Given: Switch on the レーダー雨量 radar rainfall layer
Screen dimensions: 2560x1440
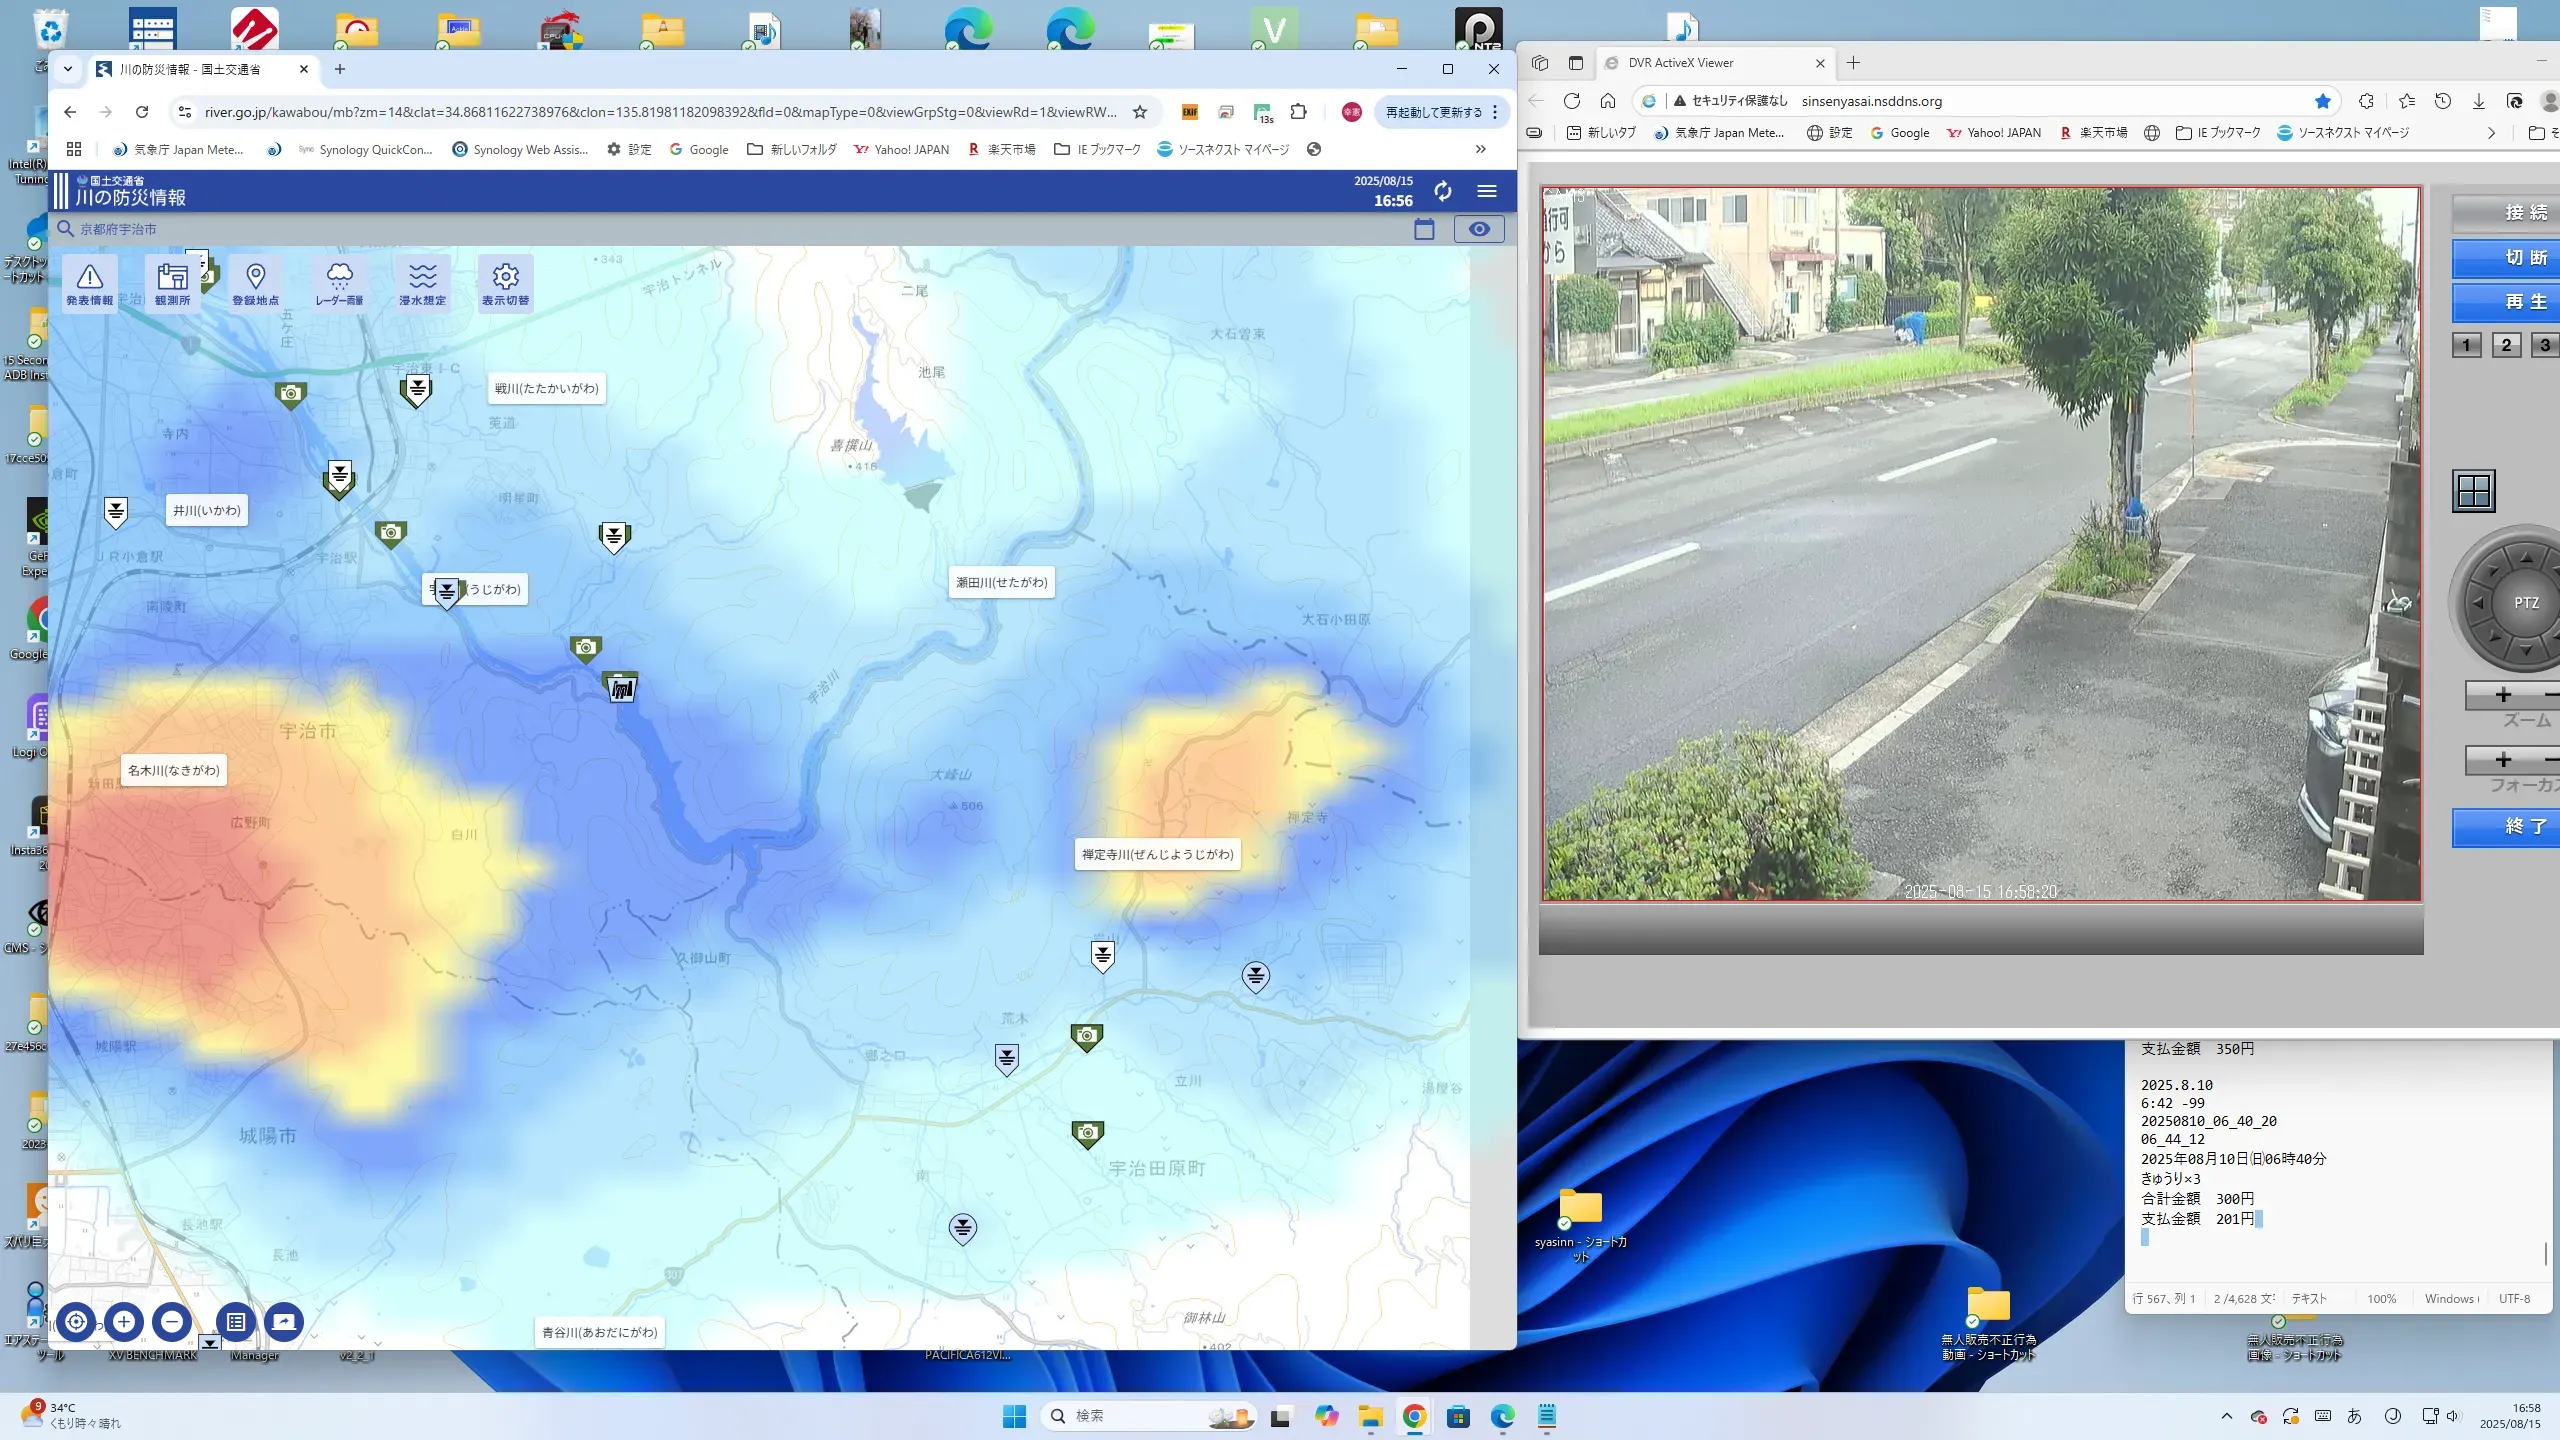Looking at the screenshot, I should (x=339, y=283).
